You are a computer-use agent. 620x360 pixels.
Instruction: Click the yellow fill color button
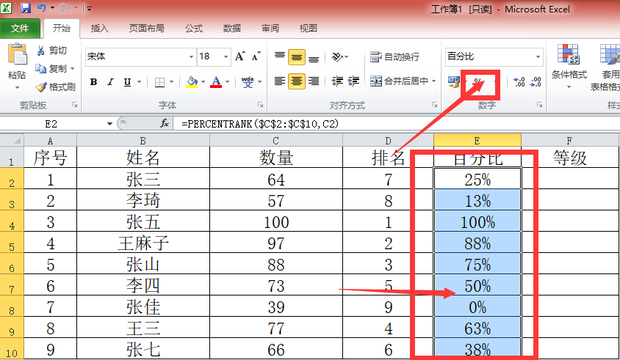(192, 82)
